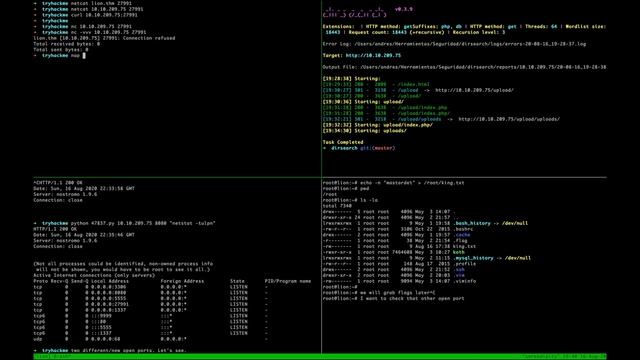Image resolution: width=640 pixels, height=360 pixels.
Task: Click the 'Starting: upload/index.php/' line
Action: coord(378,125)
